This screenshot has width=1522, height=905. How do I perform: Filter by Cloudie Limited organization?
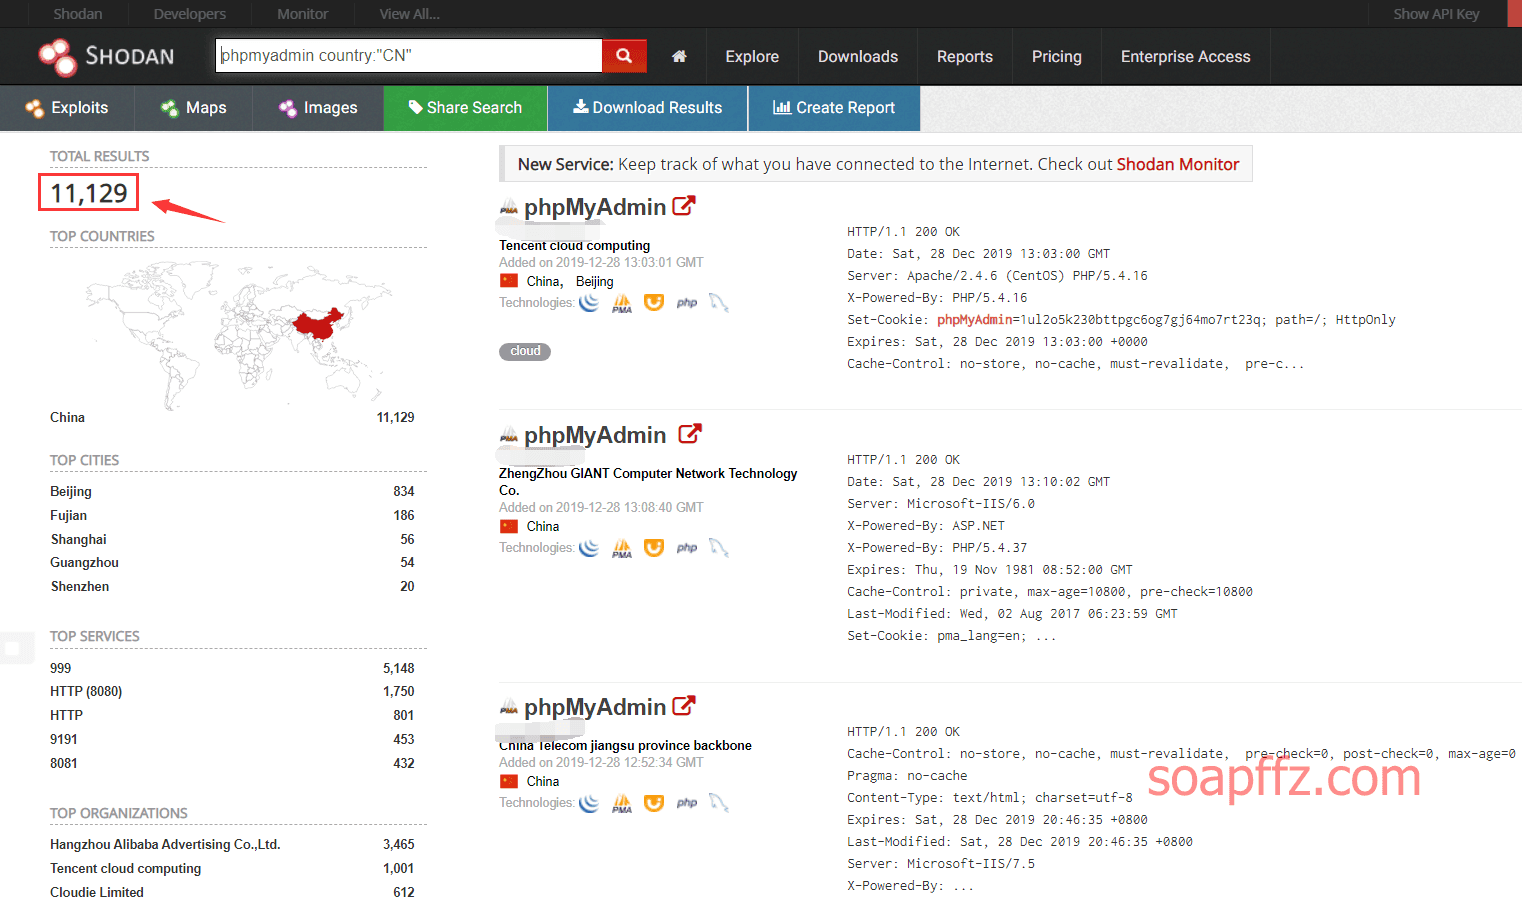pyautogui.click(x=97, y=892)
